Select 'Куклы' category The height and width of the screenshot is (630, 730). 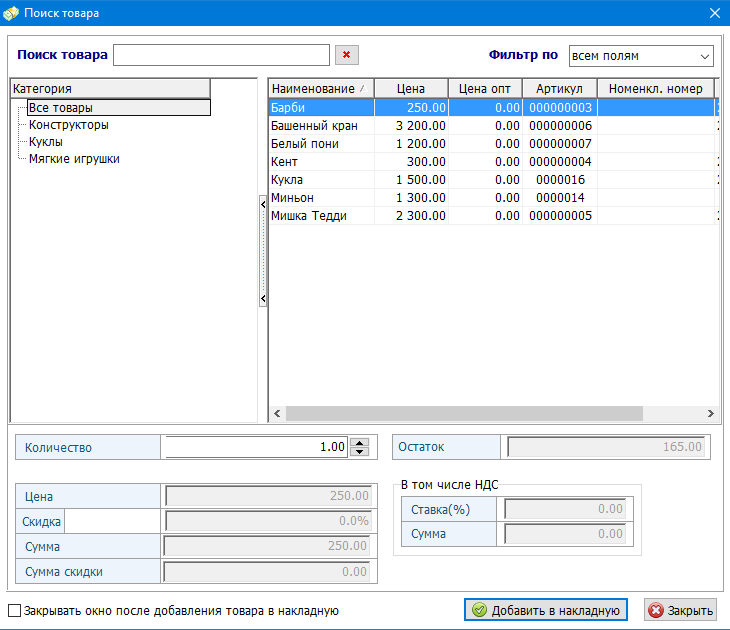(x=46, y=142)
